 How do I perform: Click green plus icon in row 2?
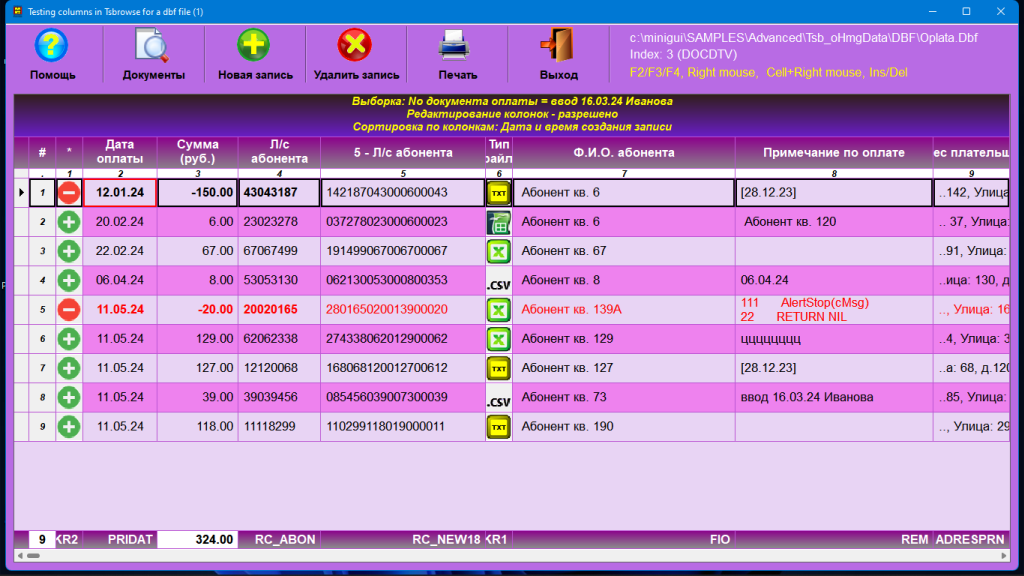(69, 222)
